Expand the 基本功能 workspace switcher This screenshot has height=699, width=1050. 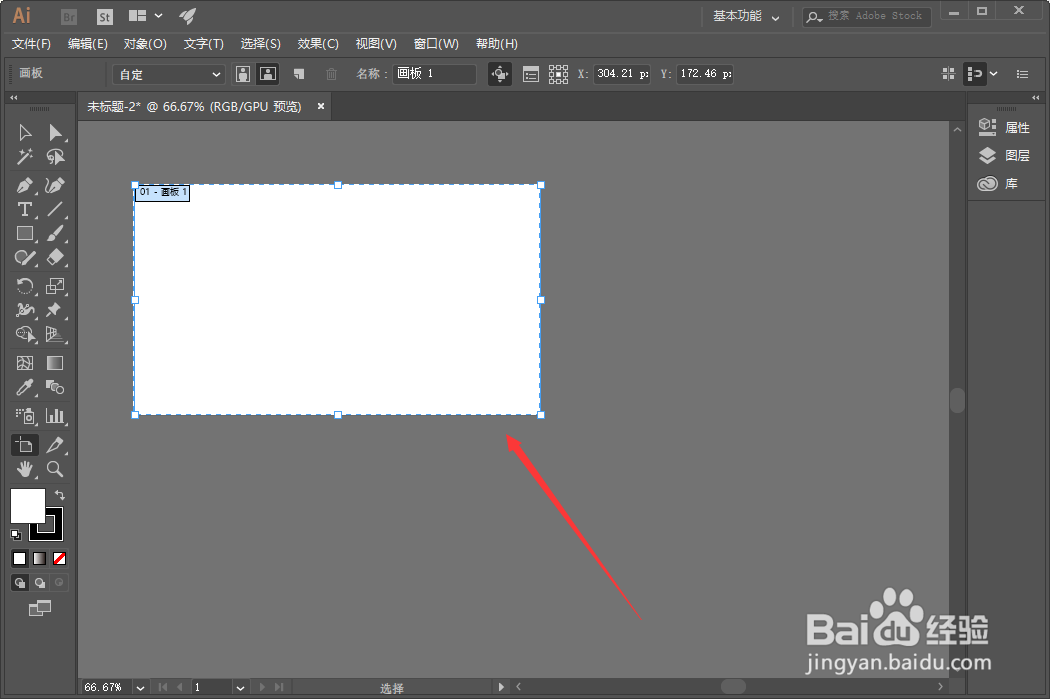coord(746,16)
